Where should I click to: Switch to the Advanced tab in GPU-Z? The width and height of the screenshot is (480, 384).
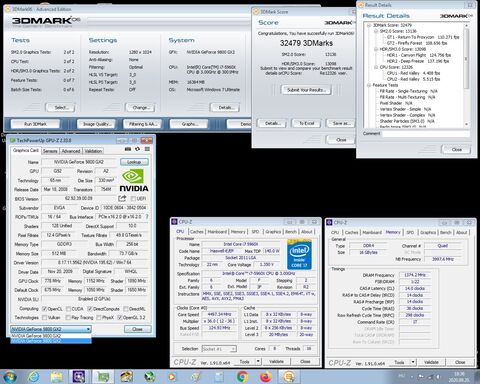[x=71, y=151]
